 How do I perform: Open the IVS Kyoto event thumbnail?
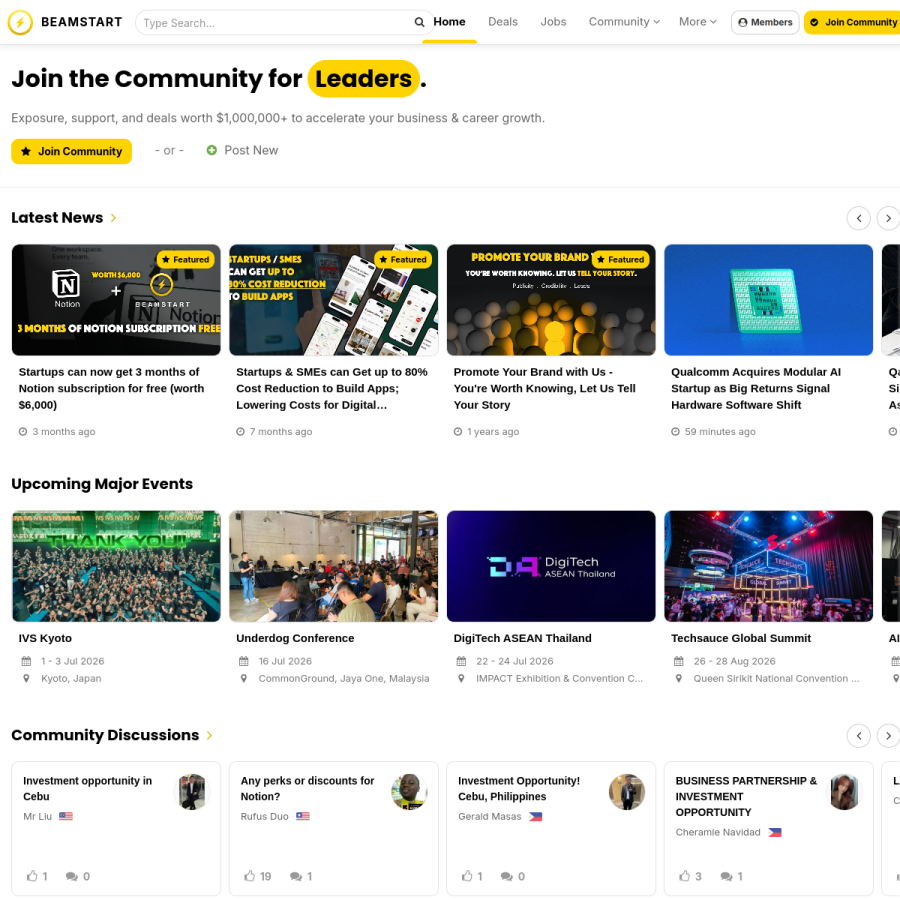[116, 566]
